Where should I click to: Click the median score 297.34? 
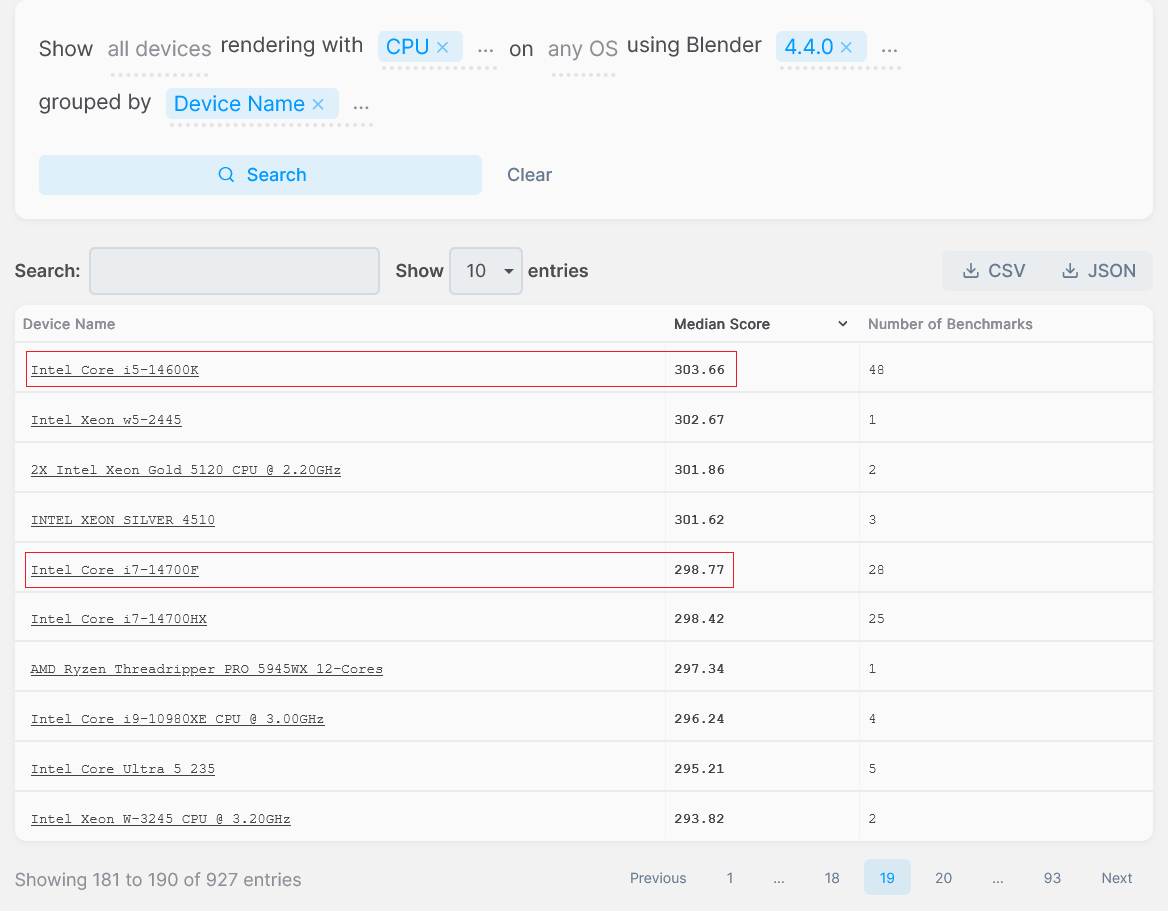pyautogui.click(x=699, y=668)
